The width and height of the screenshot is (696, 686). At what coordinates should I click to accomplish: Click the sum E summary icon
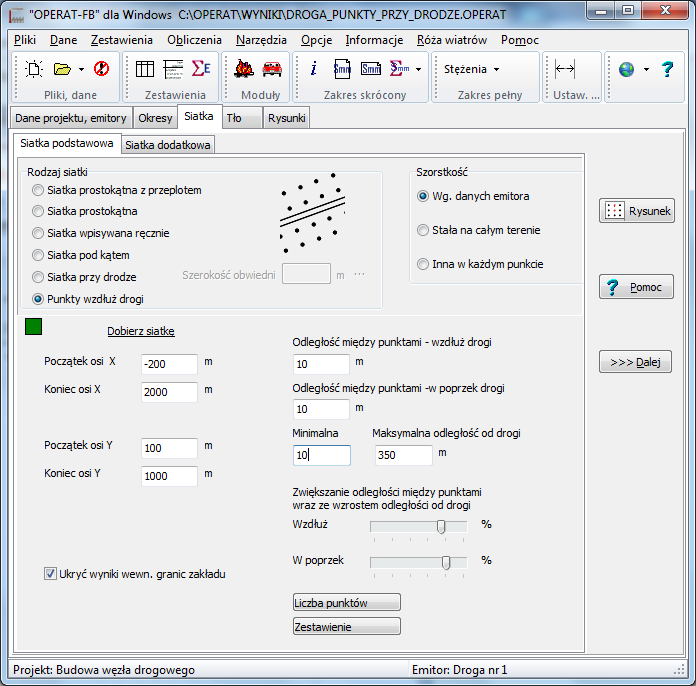(201, 69)
